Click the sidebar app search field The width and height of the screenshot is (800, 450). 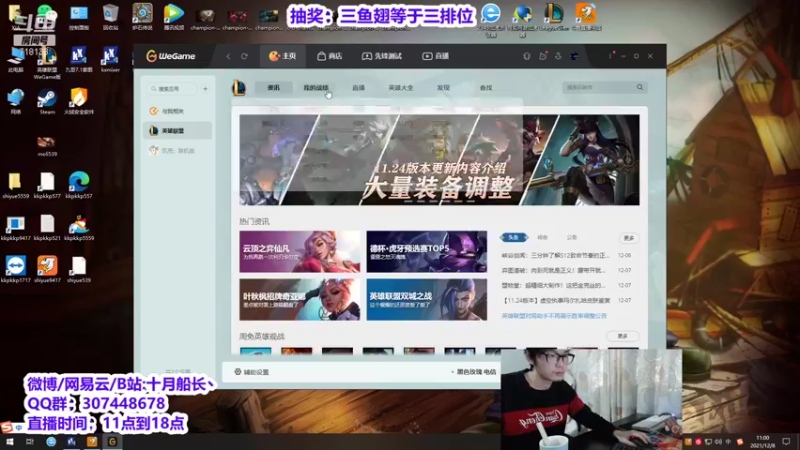[x=172, y=89]
